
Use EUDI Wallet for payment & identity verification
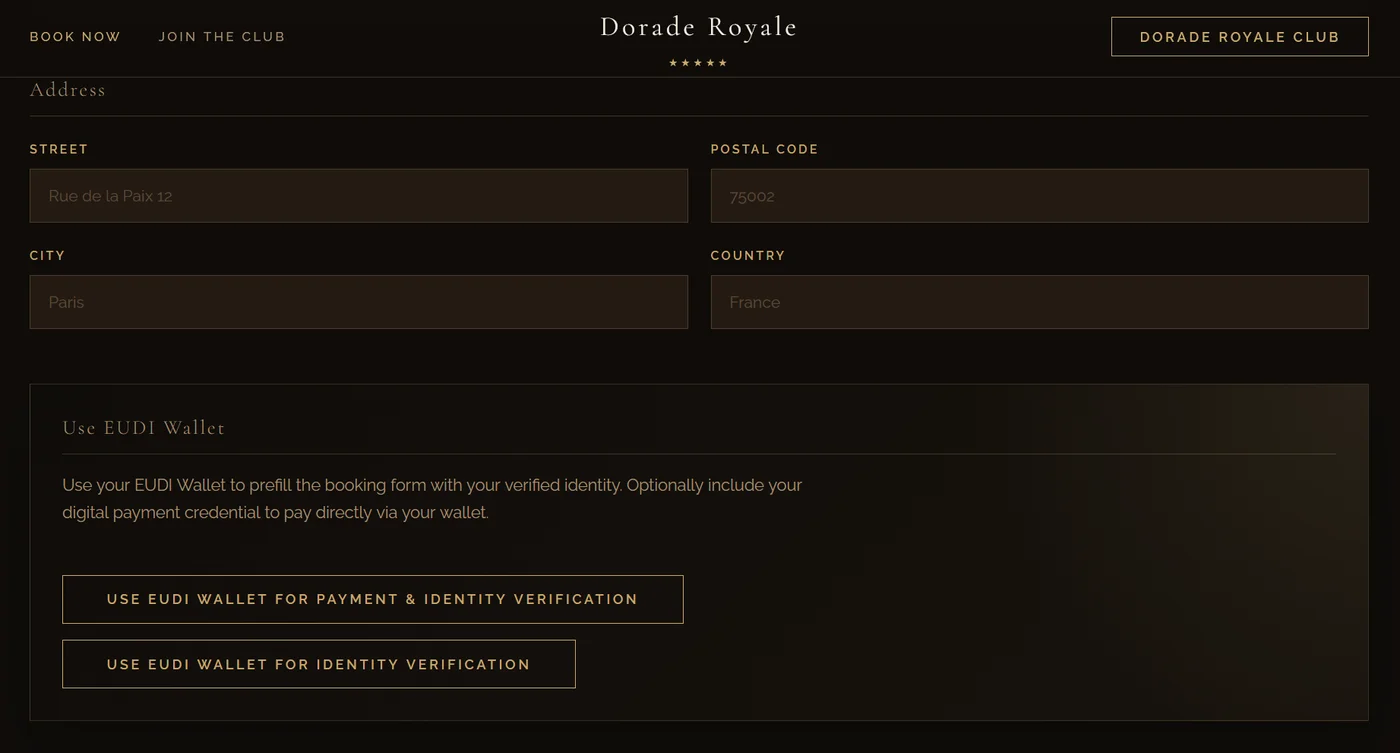click(x=373, y=599)
